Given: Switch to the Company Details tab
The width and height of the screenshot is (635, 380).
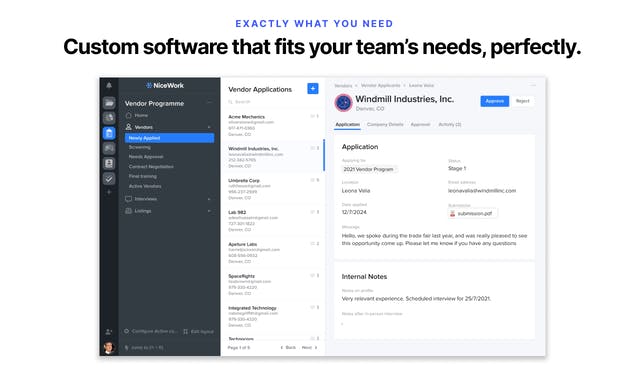Looking at the screenshot, I should click(x=385, y=124).
